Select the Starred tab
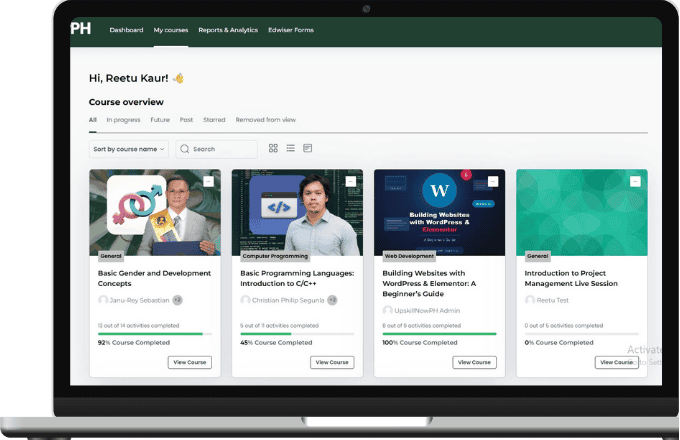 point(214,120)
